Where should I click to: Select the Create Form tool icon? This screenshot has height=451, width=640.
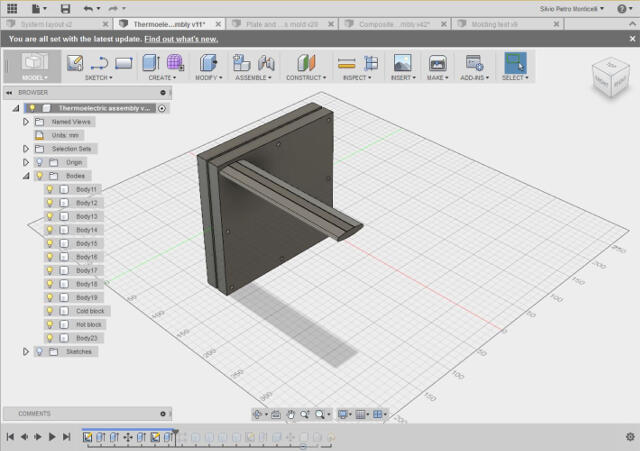pos(175,63)
